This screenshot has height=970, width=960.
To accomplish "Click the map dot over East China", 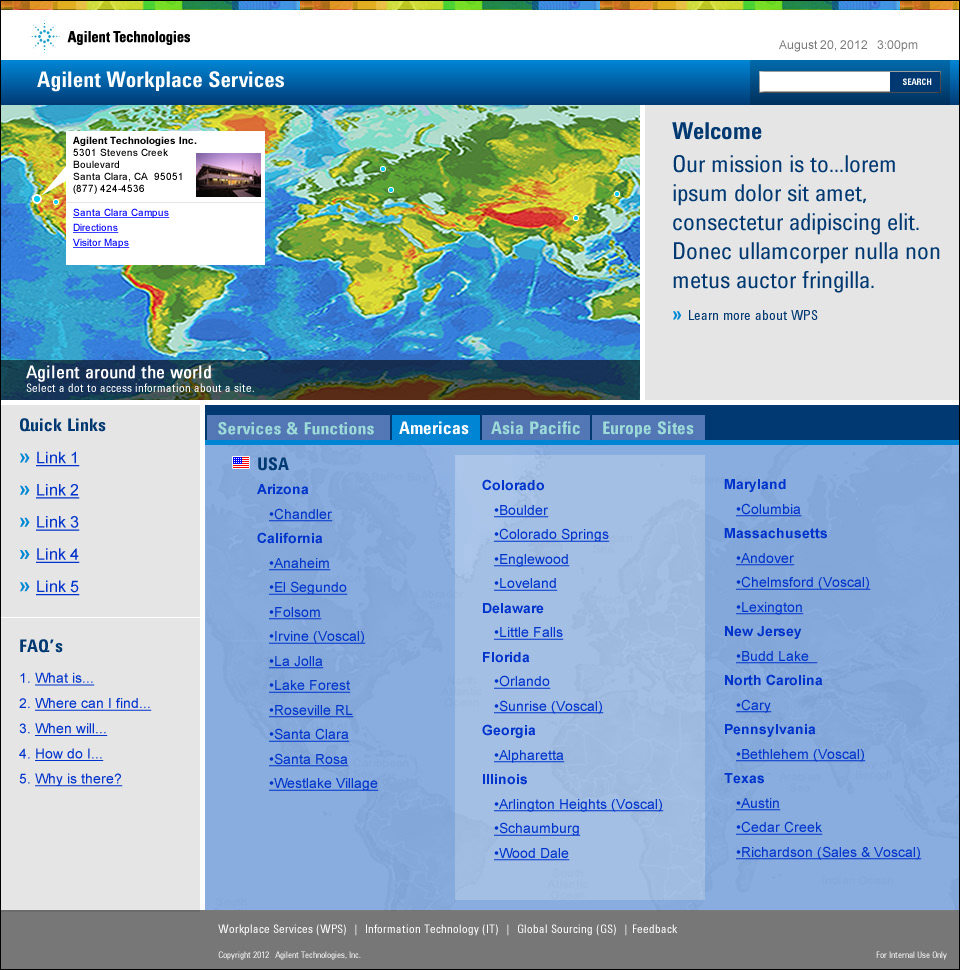I will pos(576,218).
